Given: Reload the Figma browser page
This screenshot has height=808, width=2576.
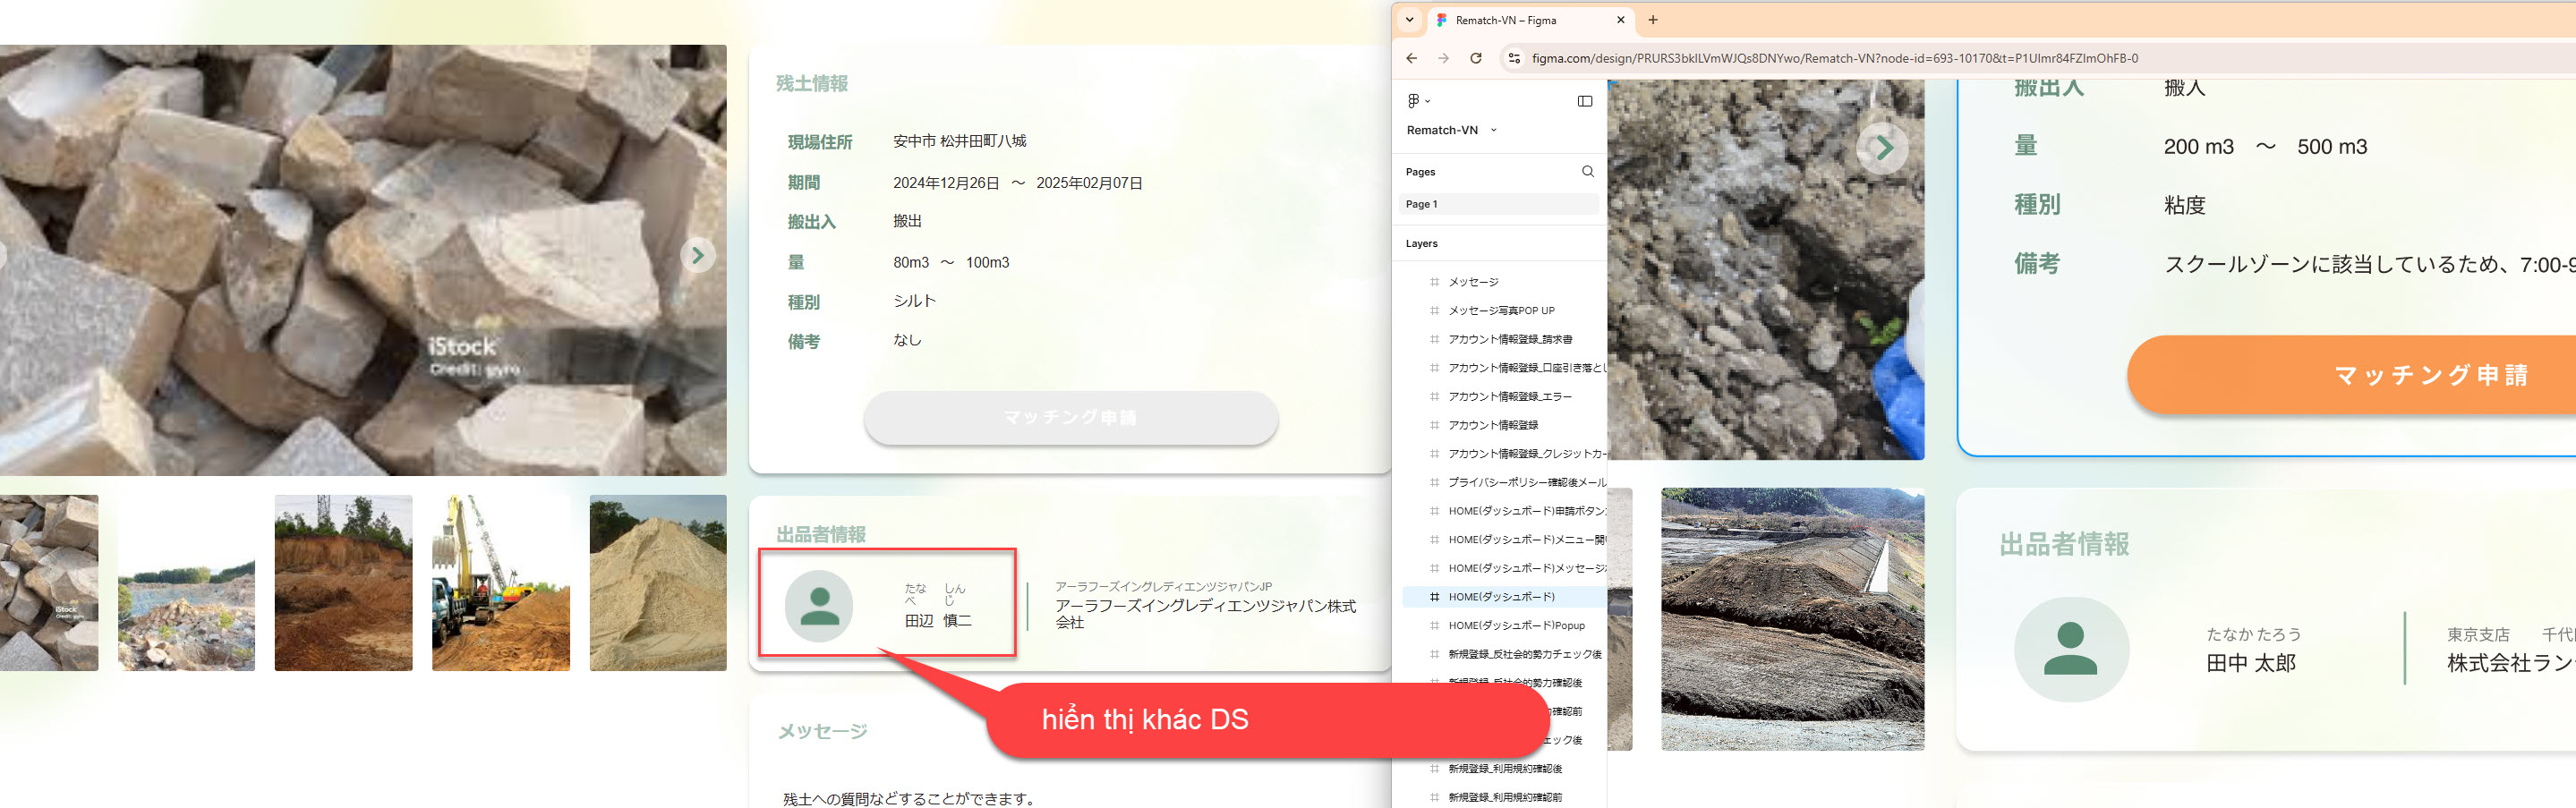Looking at the screenshot, I should point(1475,59).
